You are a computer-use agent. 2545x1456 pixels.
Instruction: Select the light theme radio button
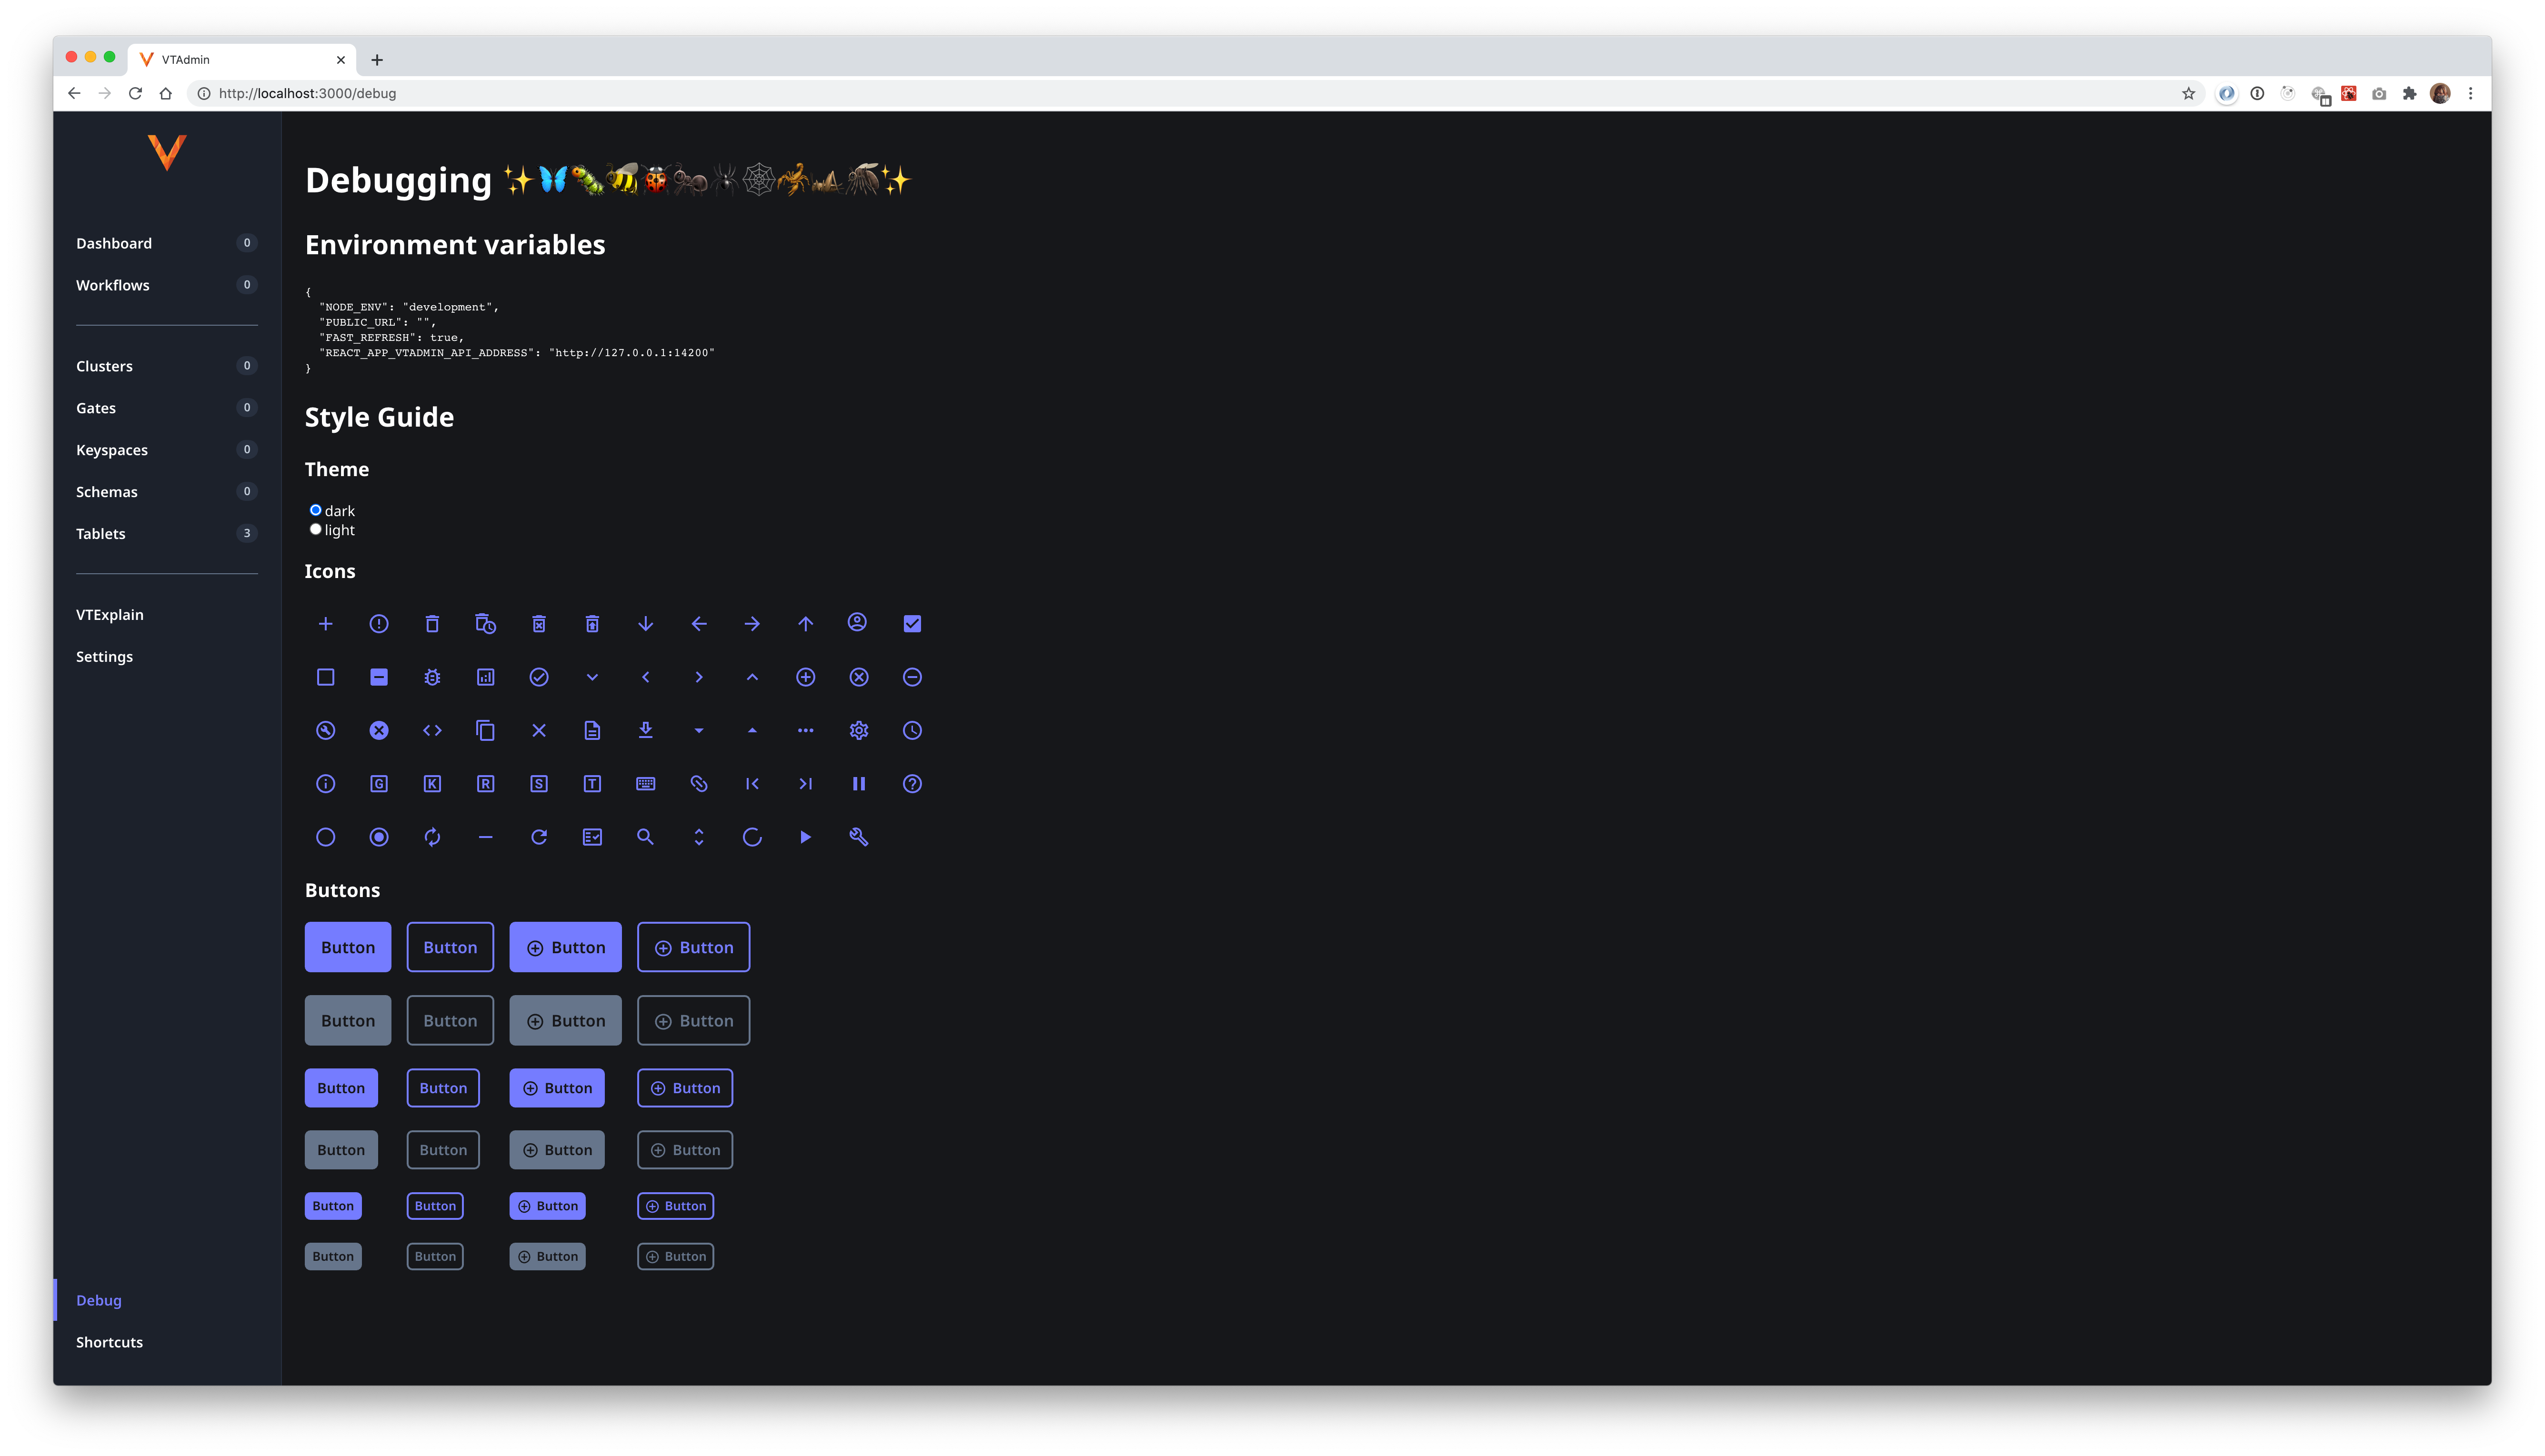click(x=316, y=529)
